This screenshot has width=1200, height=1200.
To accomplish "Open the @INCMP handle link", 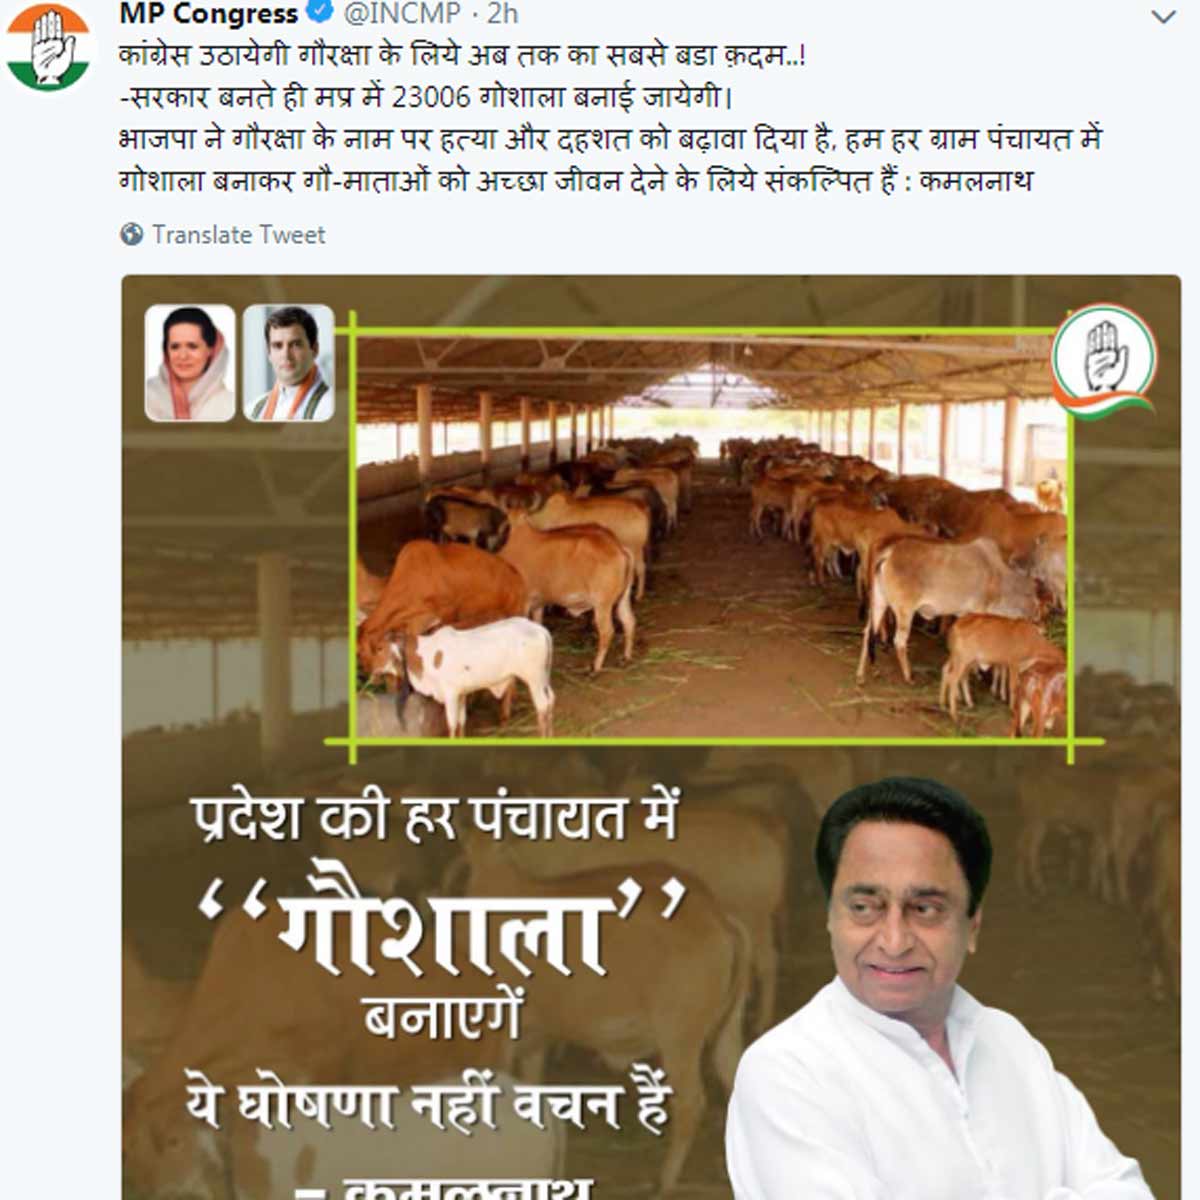I will [403, 14].
